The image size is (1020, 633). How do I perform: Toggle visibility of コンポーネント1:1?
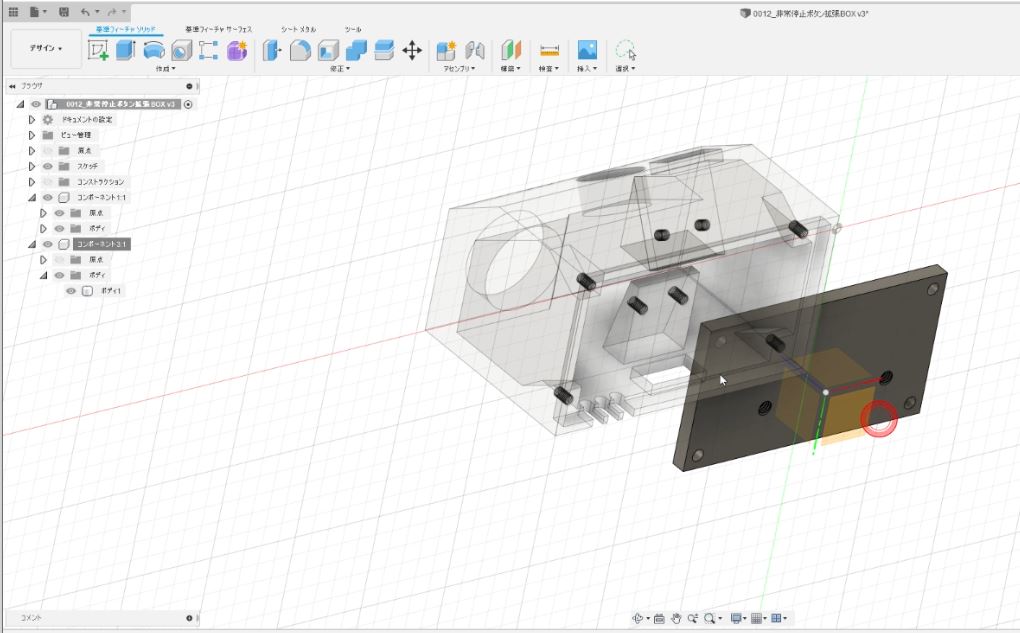47,198
